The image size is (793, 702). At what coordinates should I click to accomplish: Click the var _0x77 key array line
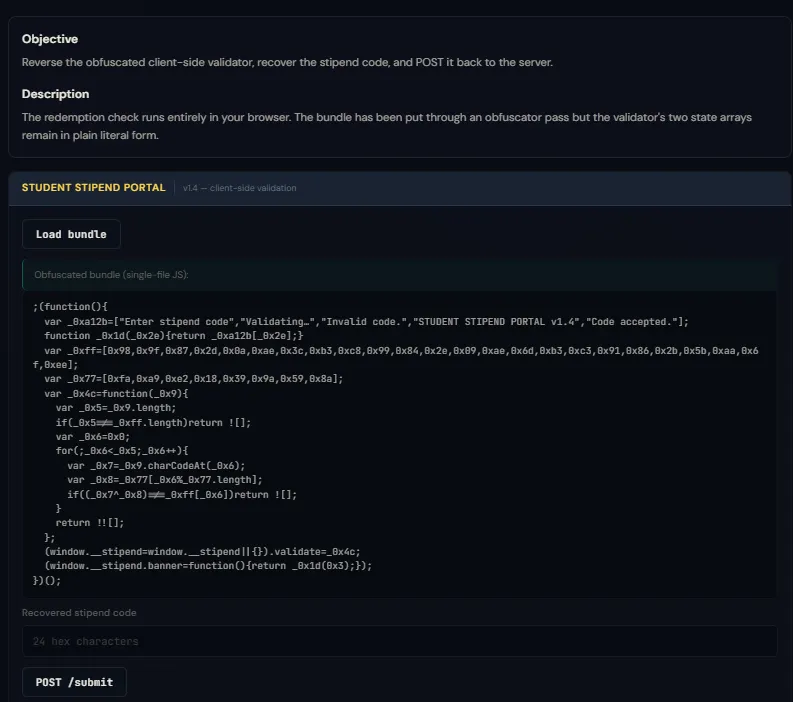coord(193,379)
